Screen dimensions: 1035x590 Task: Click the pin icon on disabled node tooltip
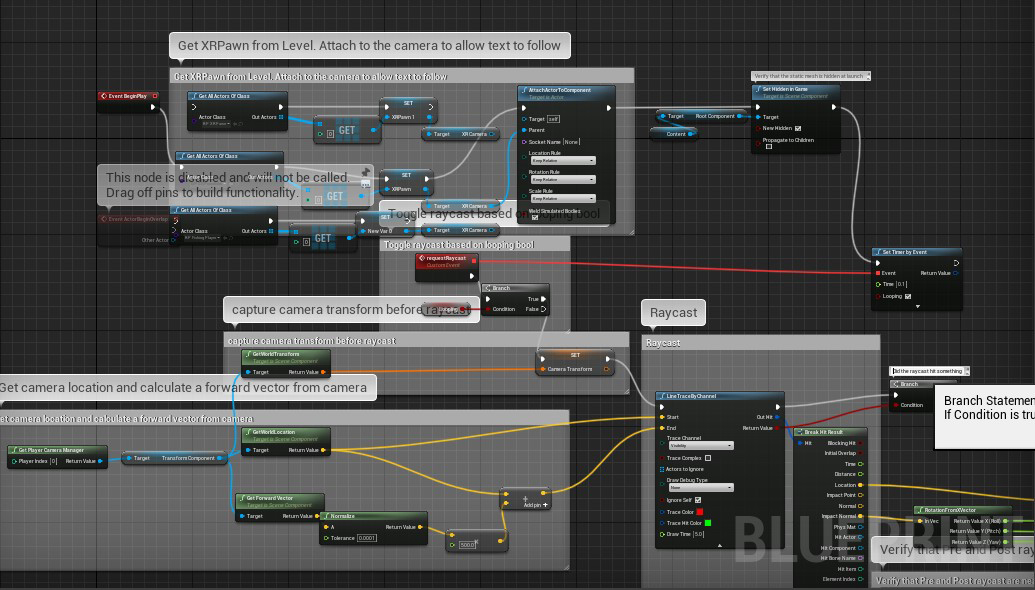click(x=365, y=172)
